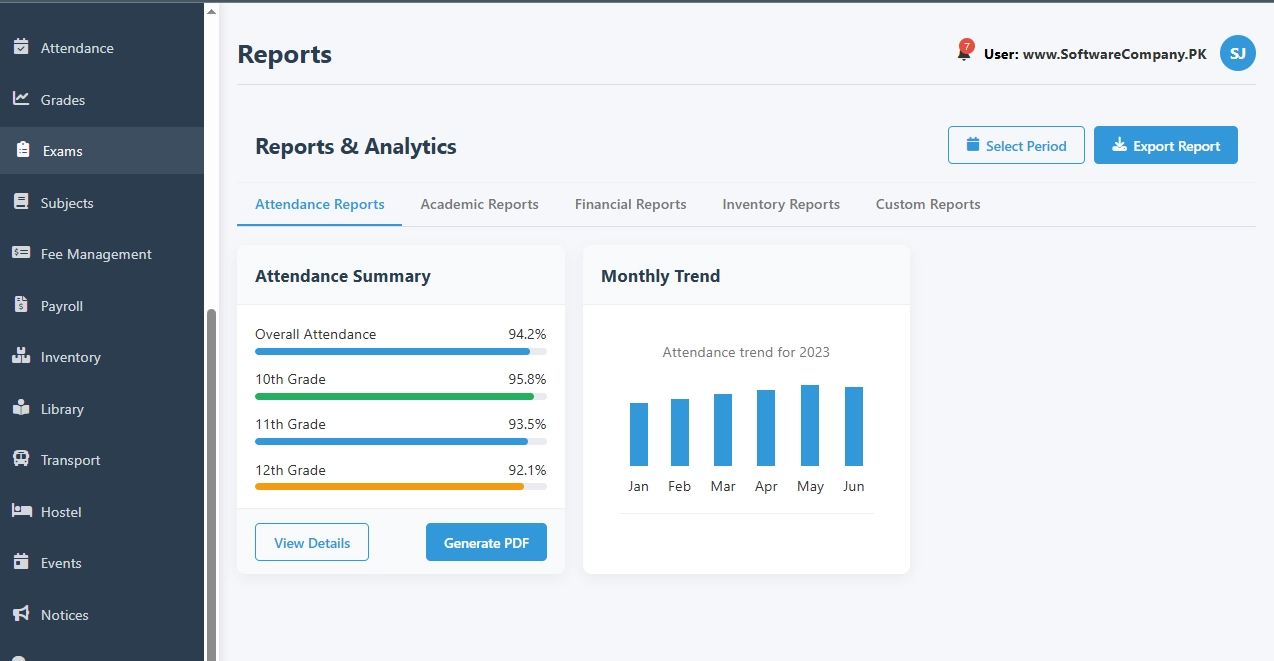Open the Library section icon
Image resolution: width=1274 pixels, height=661 pixels.
tap(21, 408)
